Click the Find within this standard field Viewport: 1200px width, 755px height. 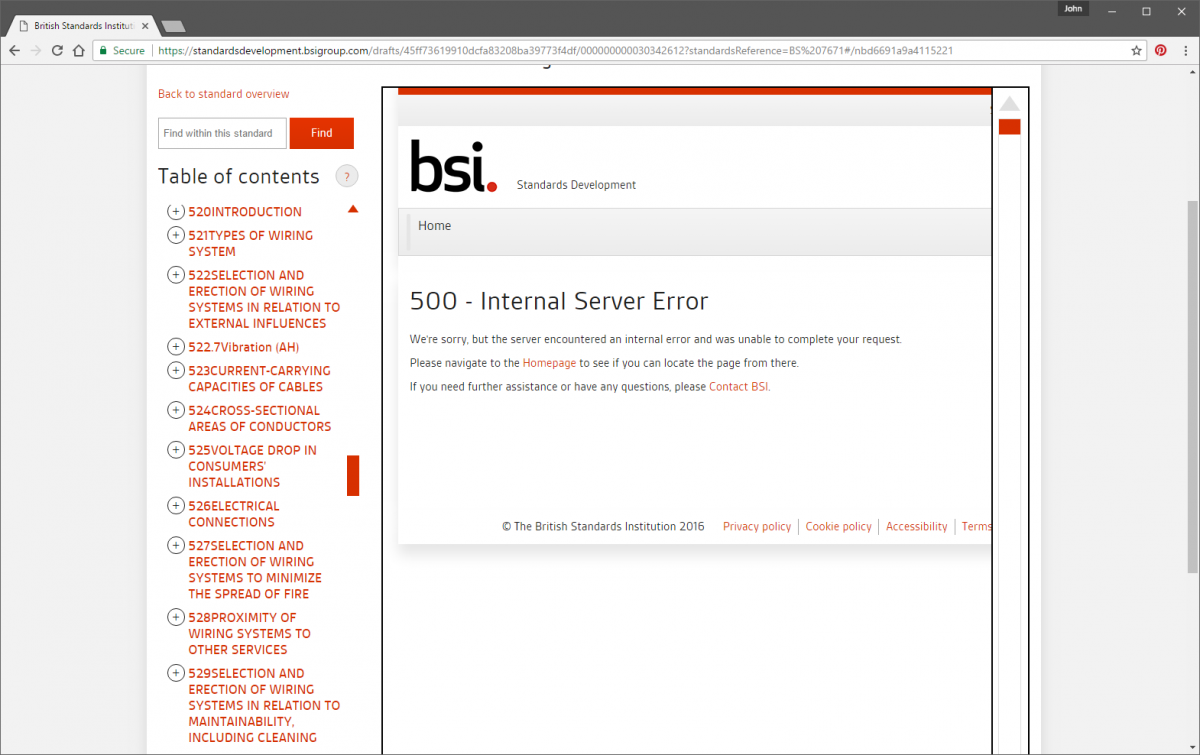[222, 133]
